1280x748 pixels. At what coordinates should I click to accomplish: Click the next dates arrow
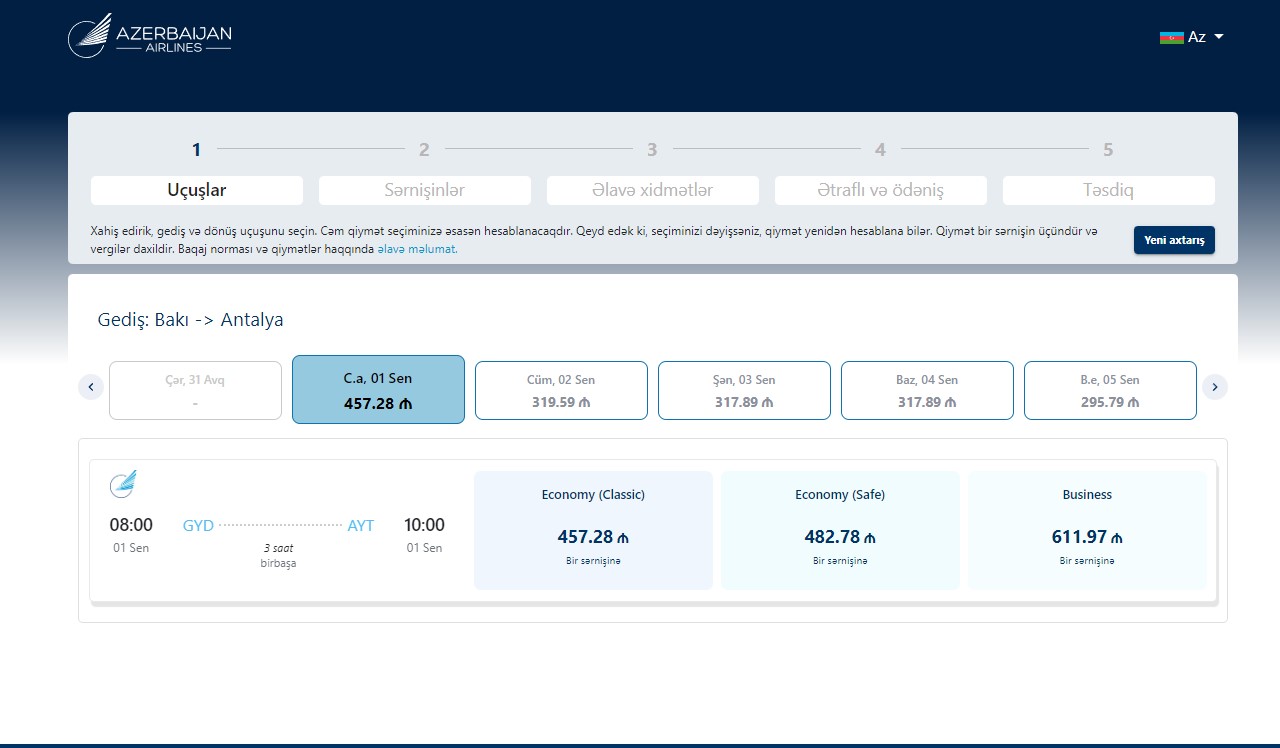coord(1215,387)
